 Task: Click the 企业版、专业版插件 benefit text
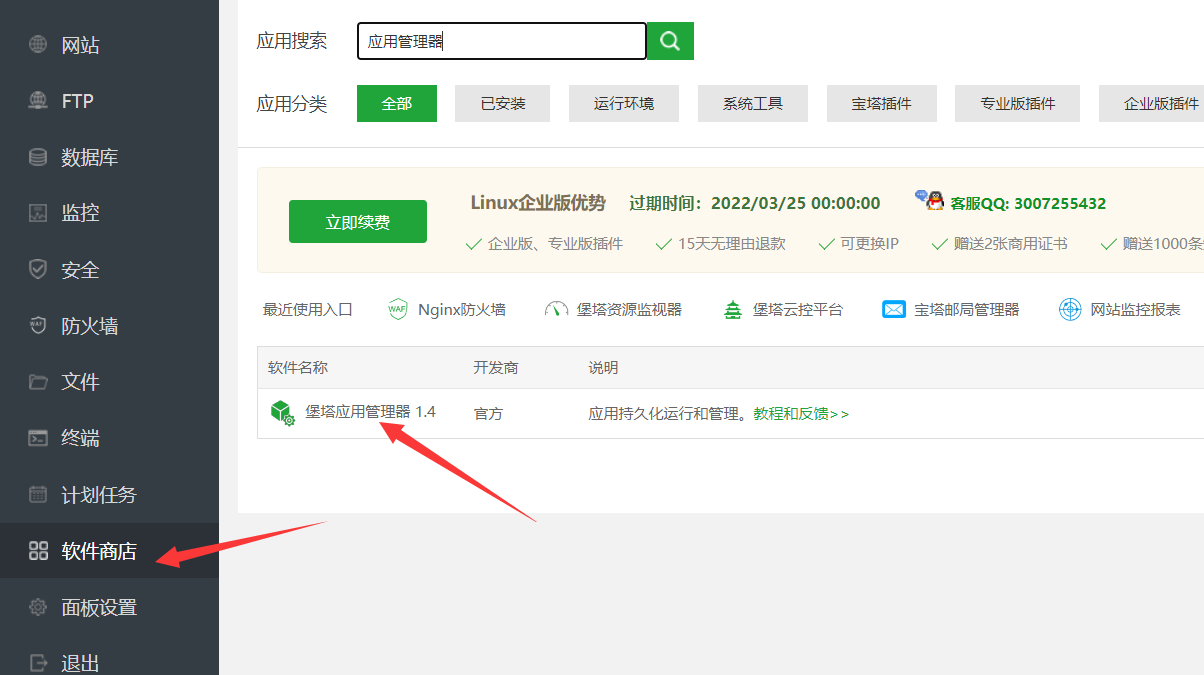pyautogui.click(x=555, y=243)
